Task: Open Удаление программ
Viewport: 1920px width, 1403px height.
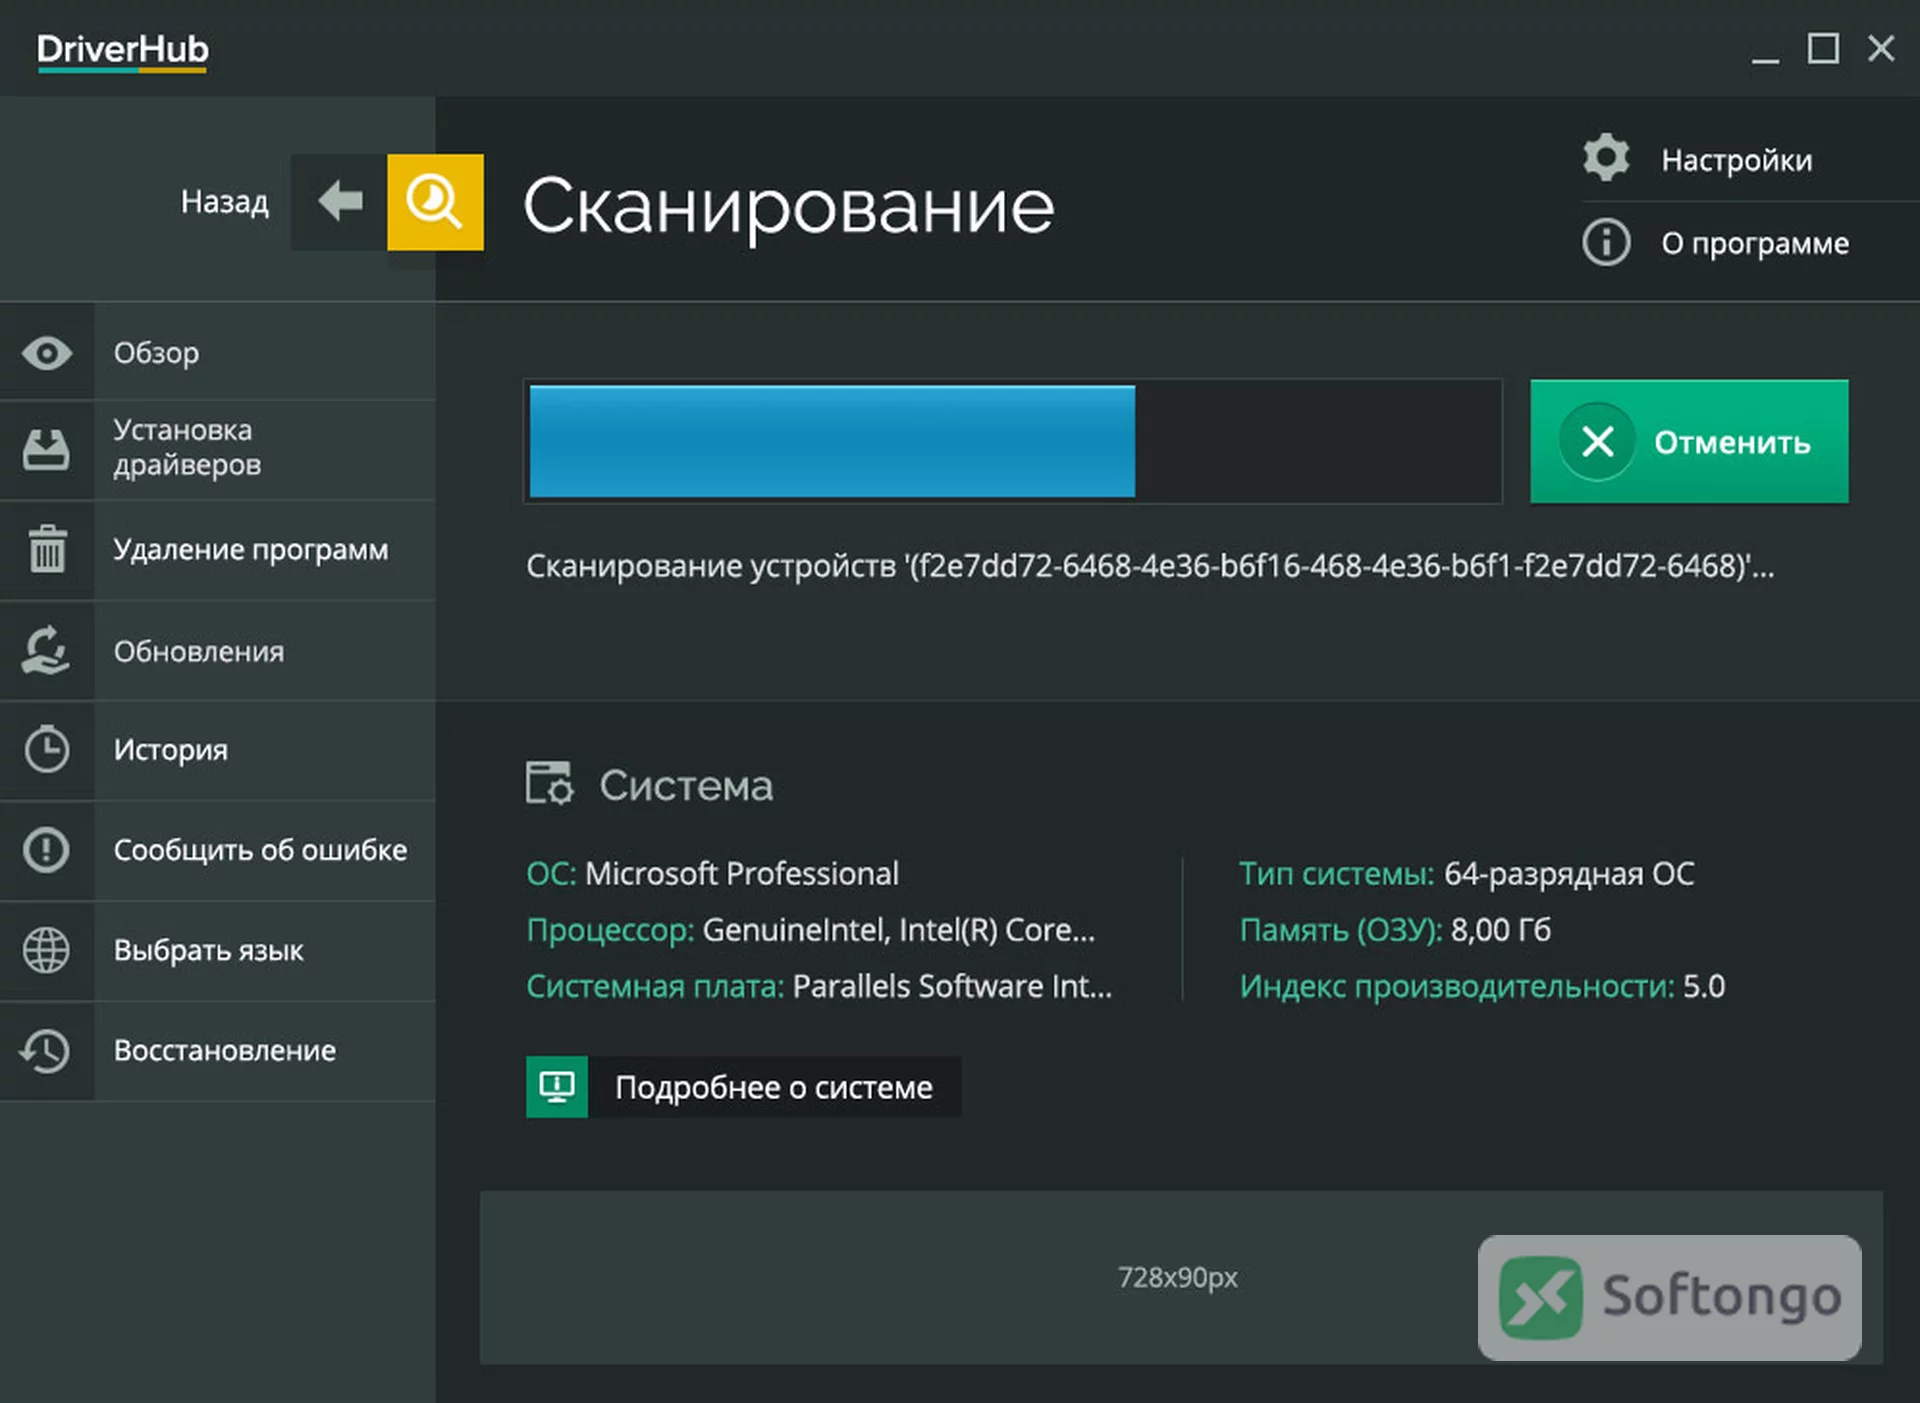Action: pyautogui.click(x=218, y=550)
